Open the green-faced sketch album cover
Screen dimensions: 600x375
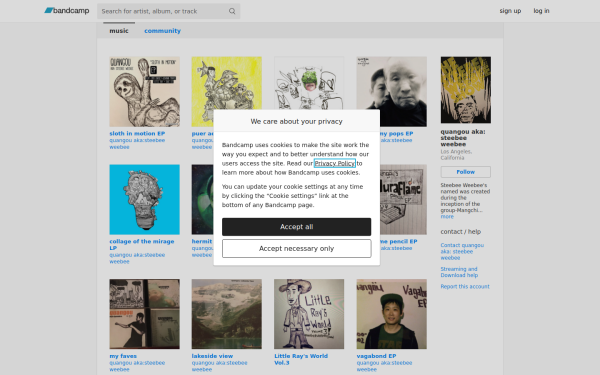(x=309, y=83)
